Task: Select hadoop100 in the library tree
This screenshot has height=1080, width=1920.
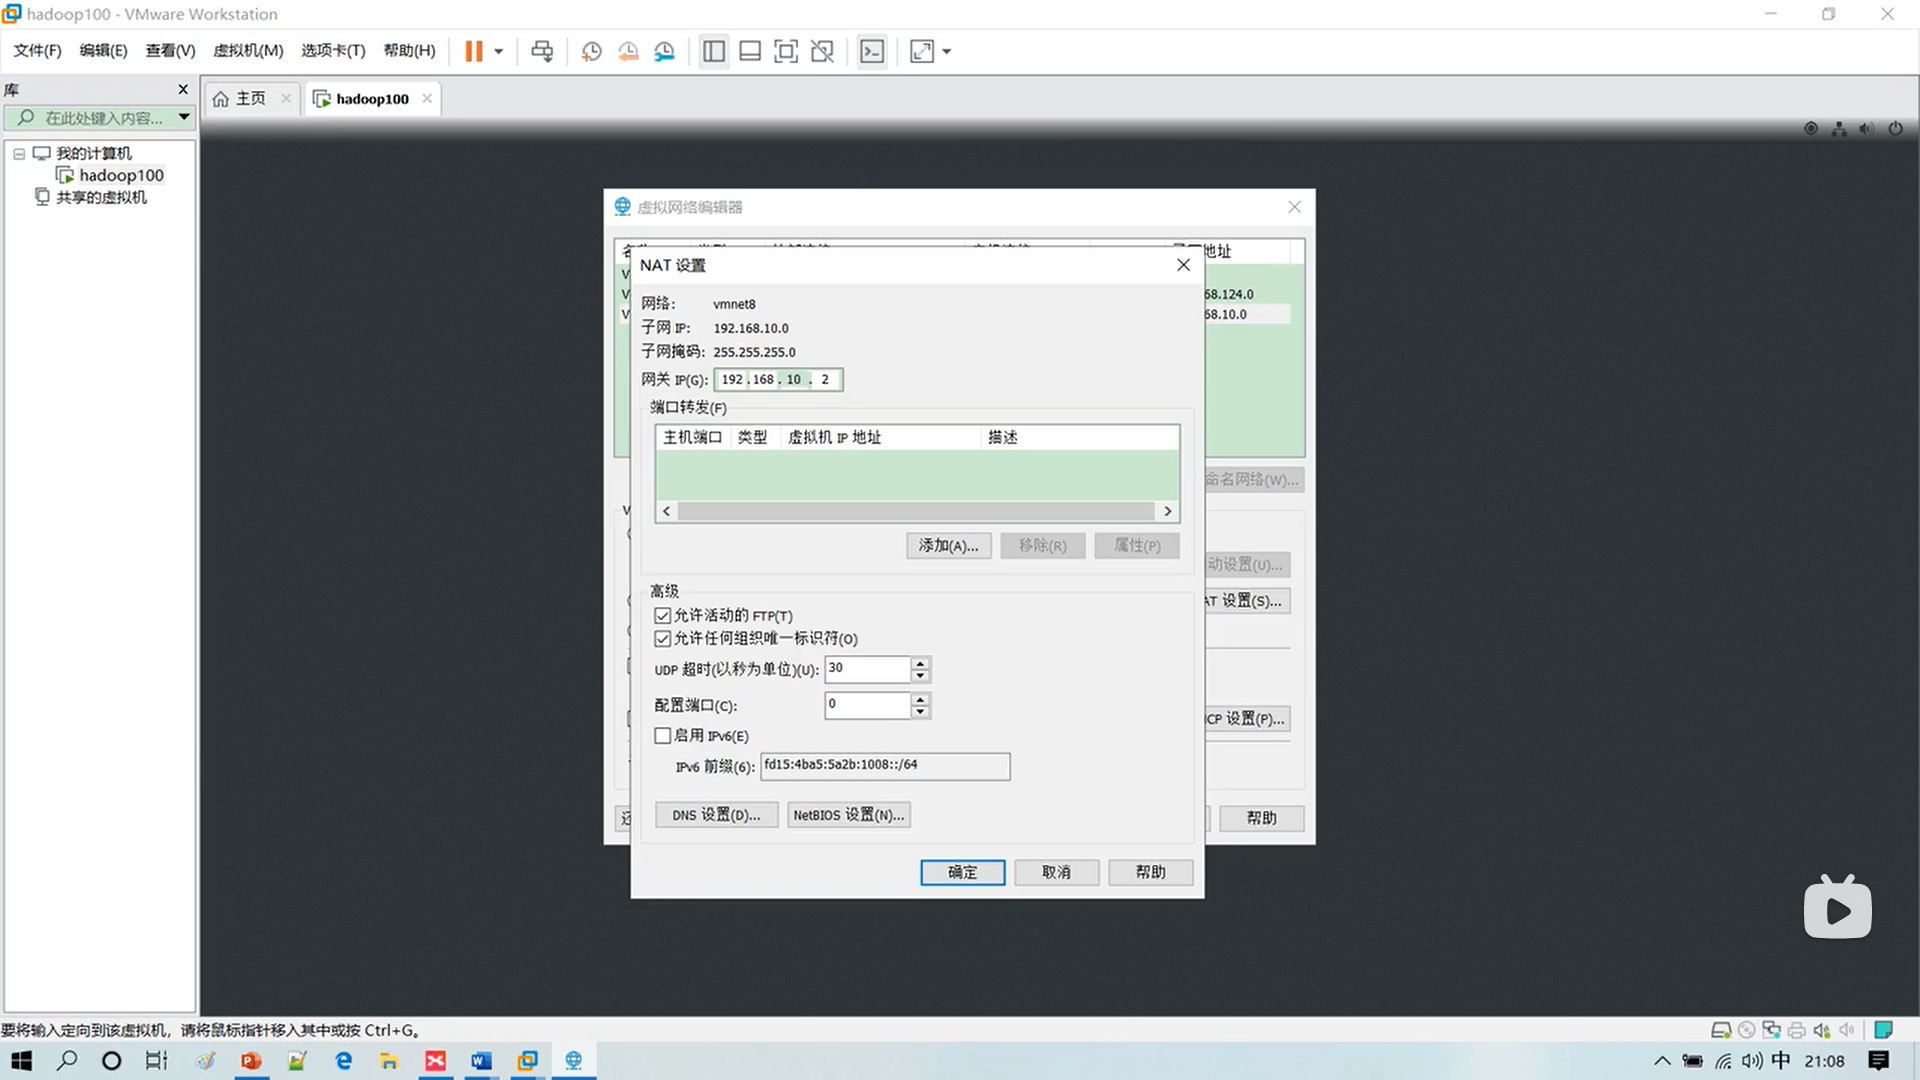Action: click(x=110, y=175)
